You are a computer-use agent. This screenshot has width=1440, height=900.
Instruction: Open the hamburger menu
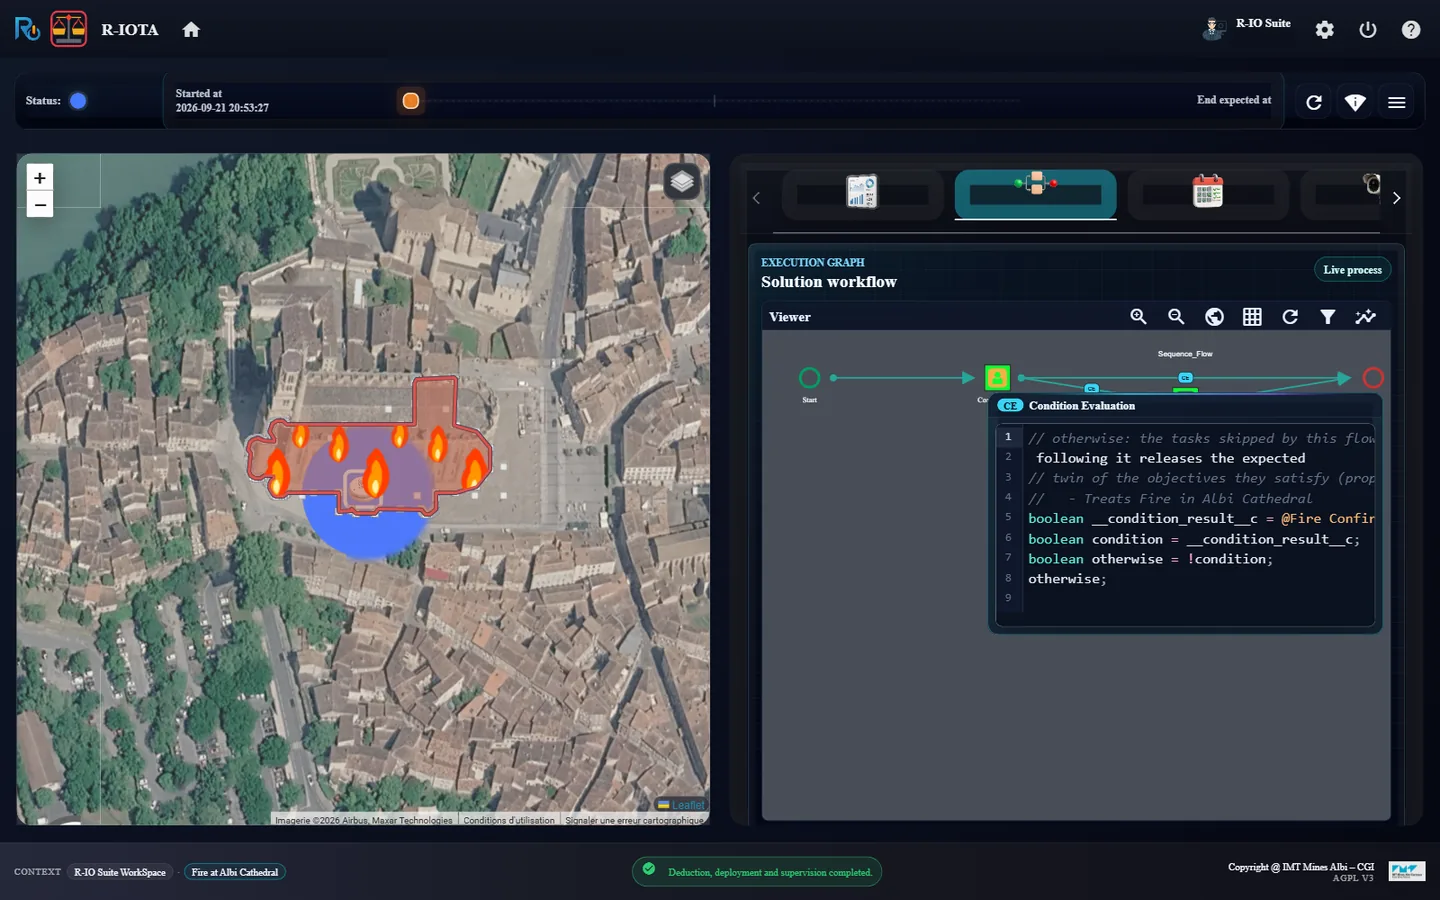pyautogui.click(x=1397, y=102)
